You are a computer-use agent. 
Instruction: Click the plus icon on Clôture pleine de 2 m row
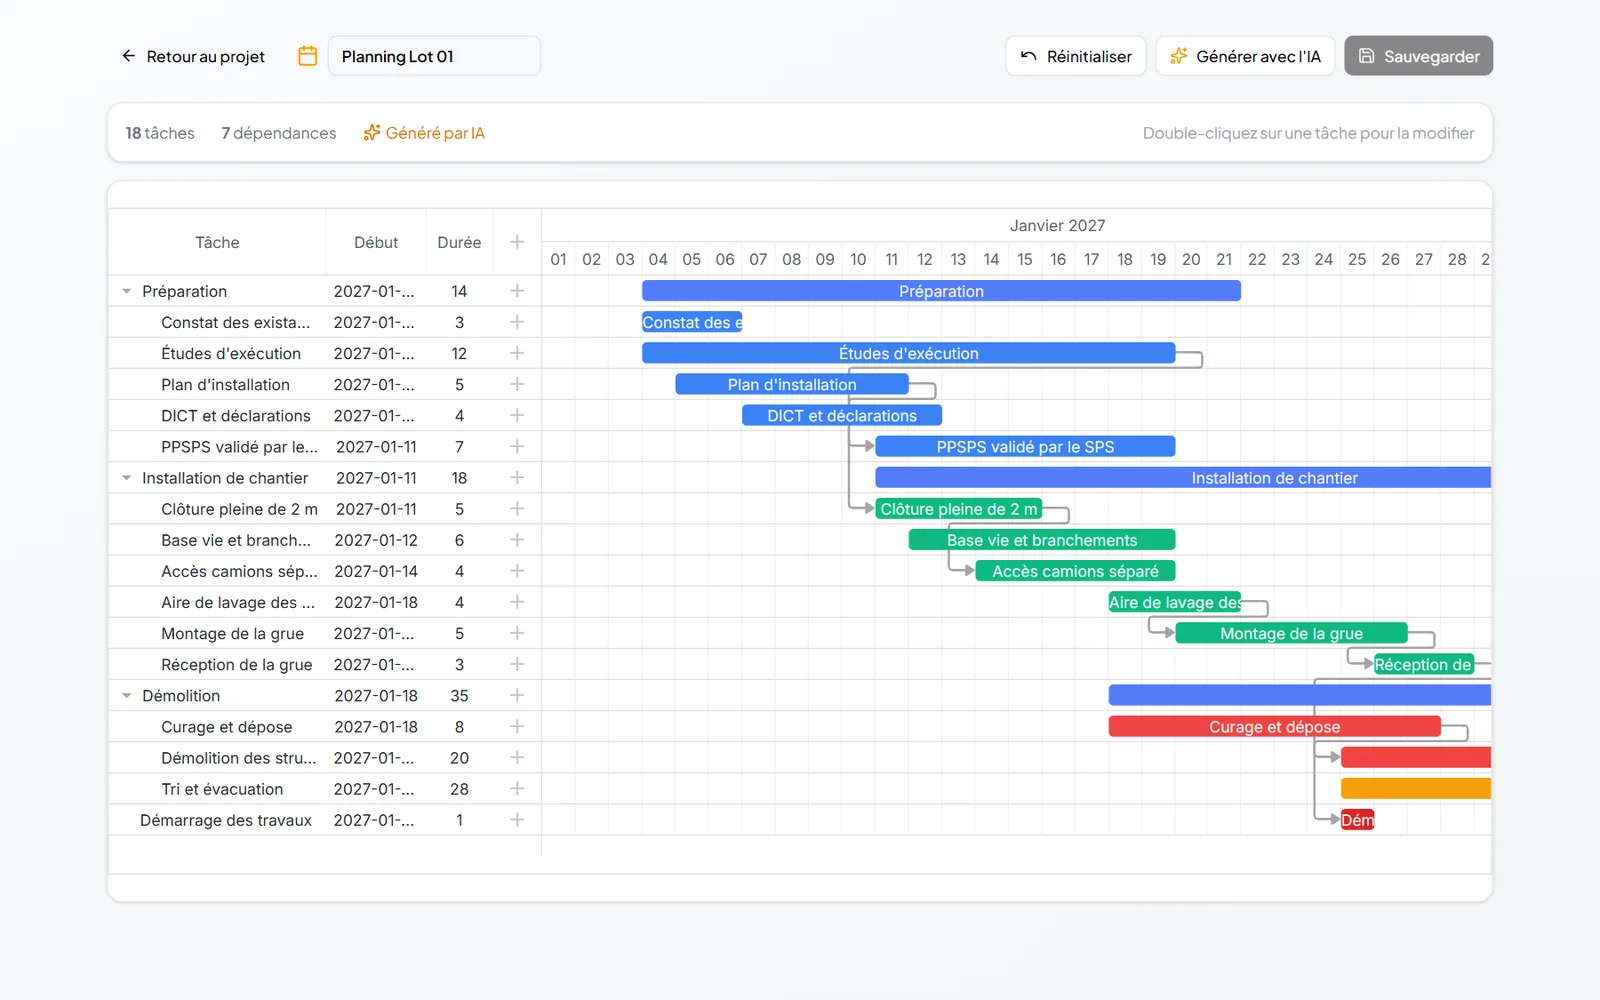tap(517, 509)
